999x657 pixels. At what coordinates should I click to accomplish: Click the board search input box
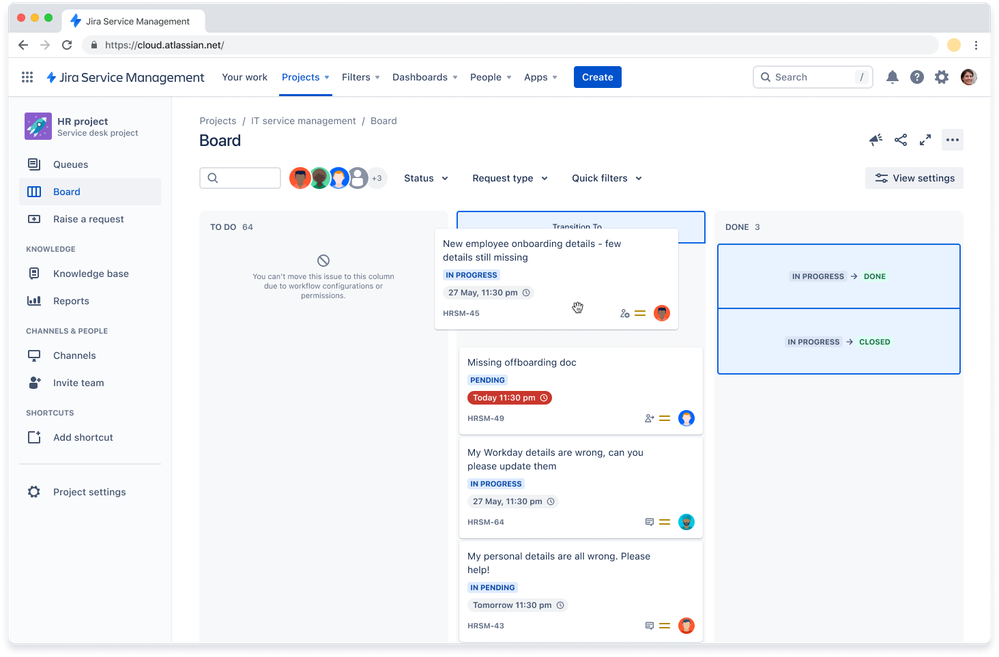click(240, 178)
